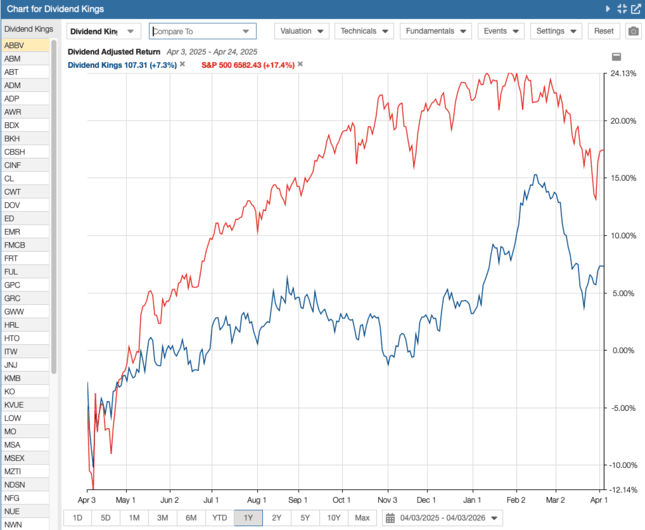
Task: Focus the Compare To input field
Action: tap(195, 31)
